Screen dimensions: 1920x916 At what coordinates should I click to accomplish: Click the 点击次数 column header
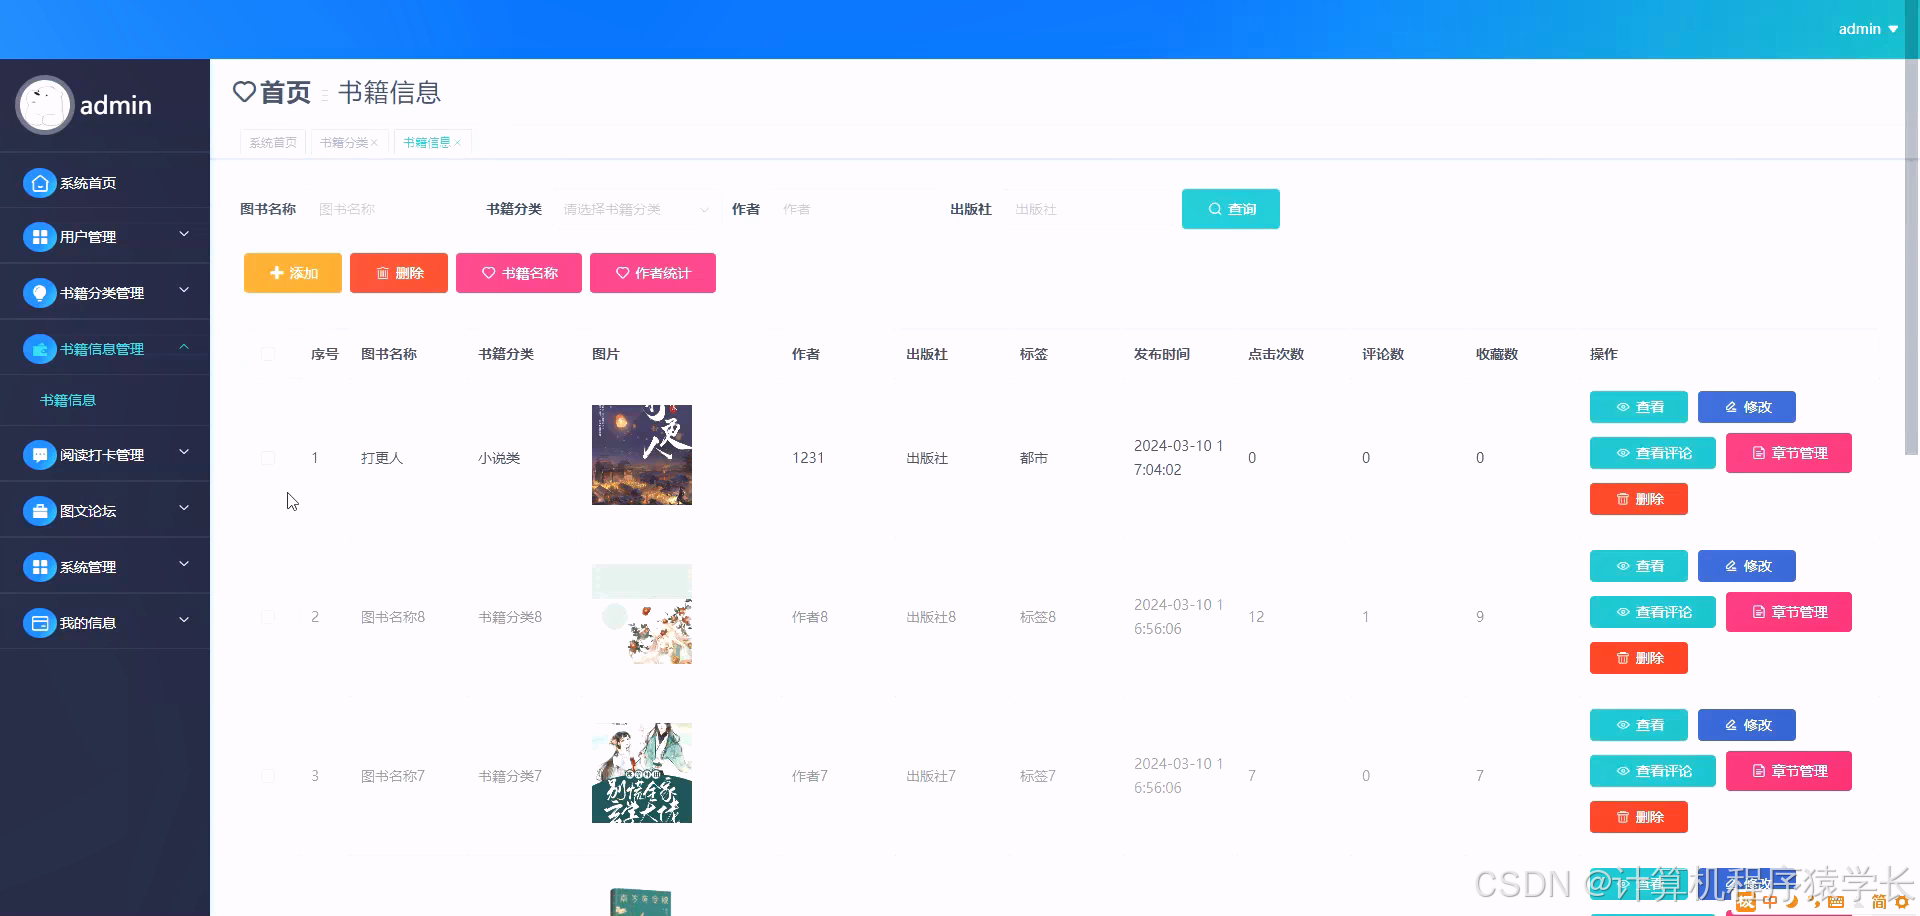[x=1276, y=354]
